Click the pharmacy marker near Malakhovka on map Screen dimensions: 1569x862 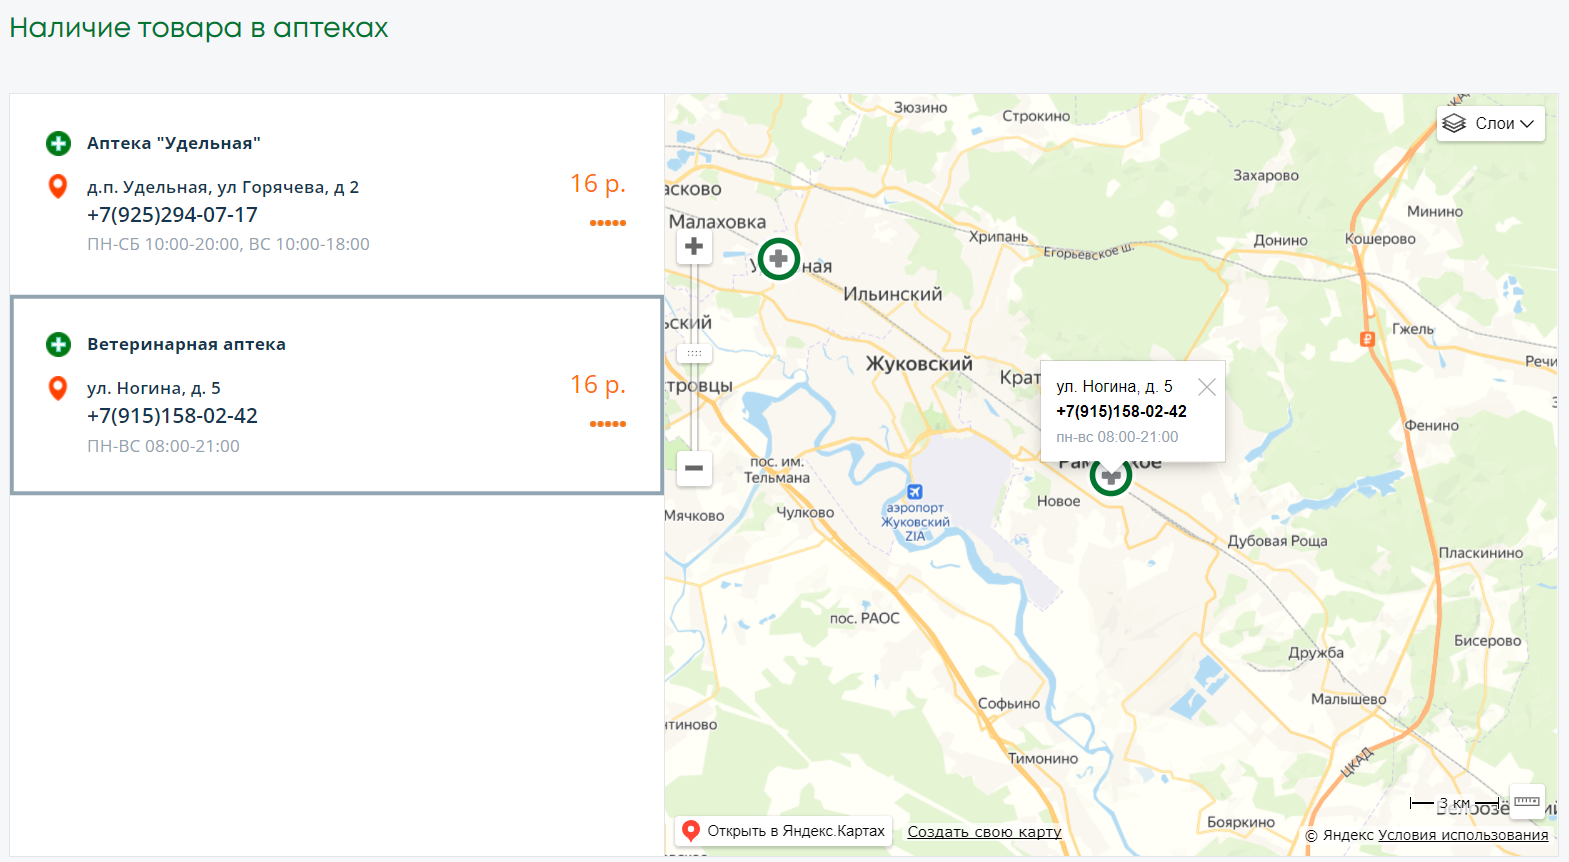click(778, 259)
